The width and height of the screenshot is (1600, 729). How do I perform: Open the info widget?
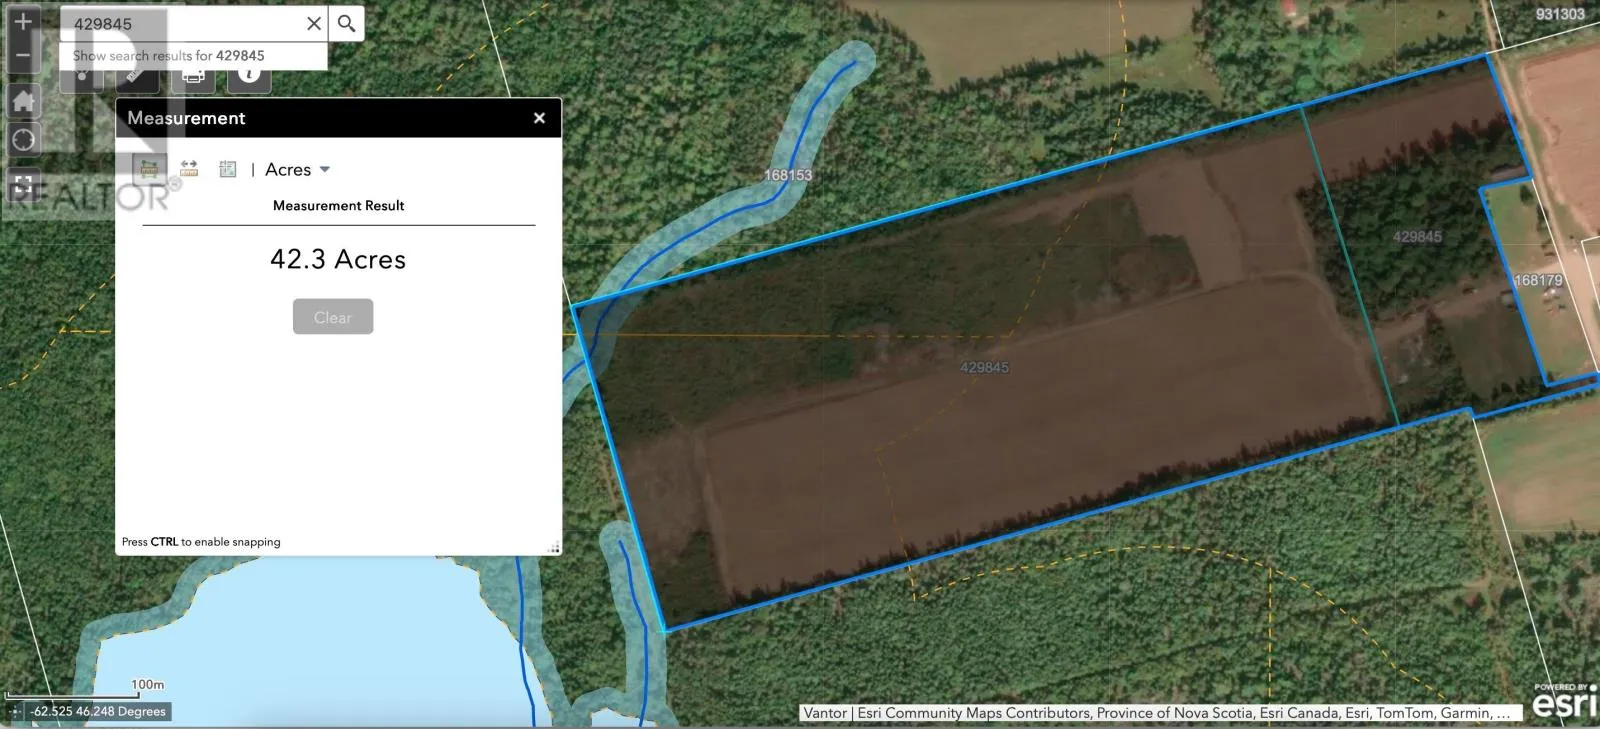(250, 77)
